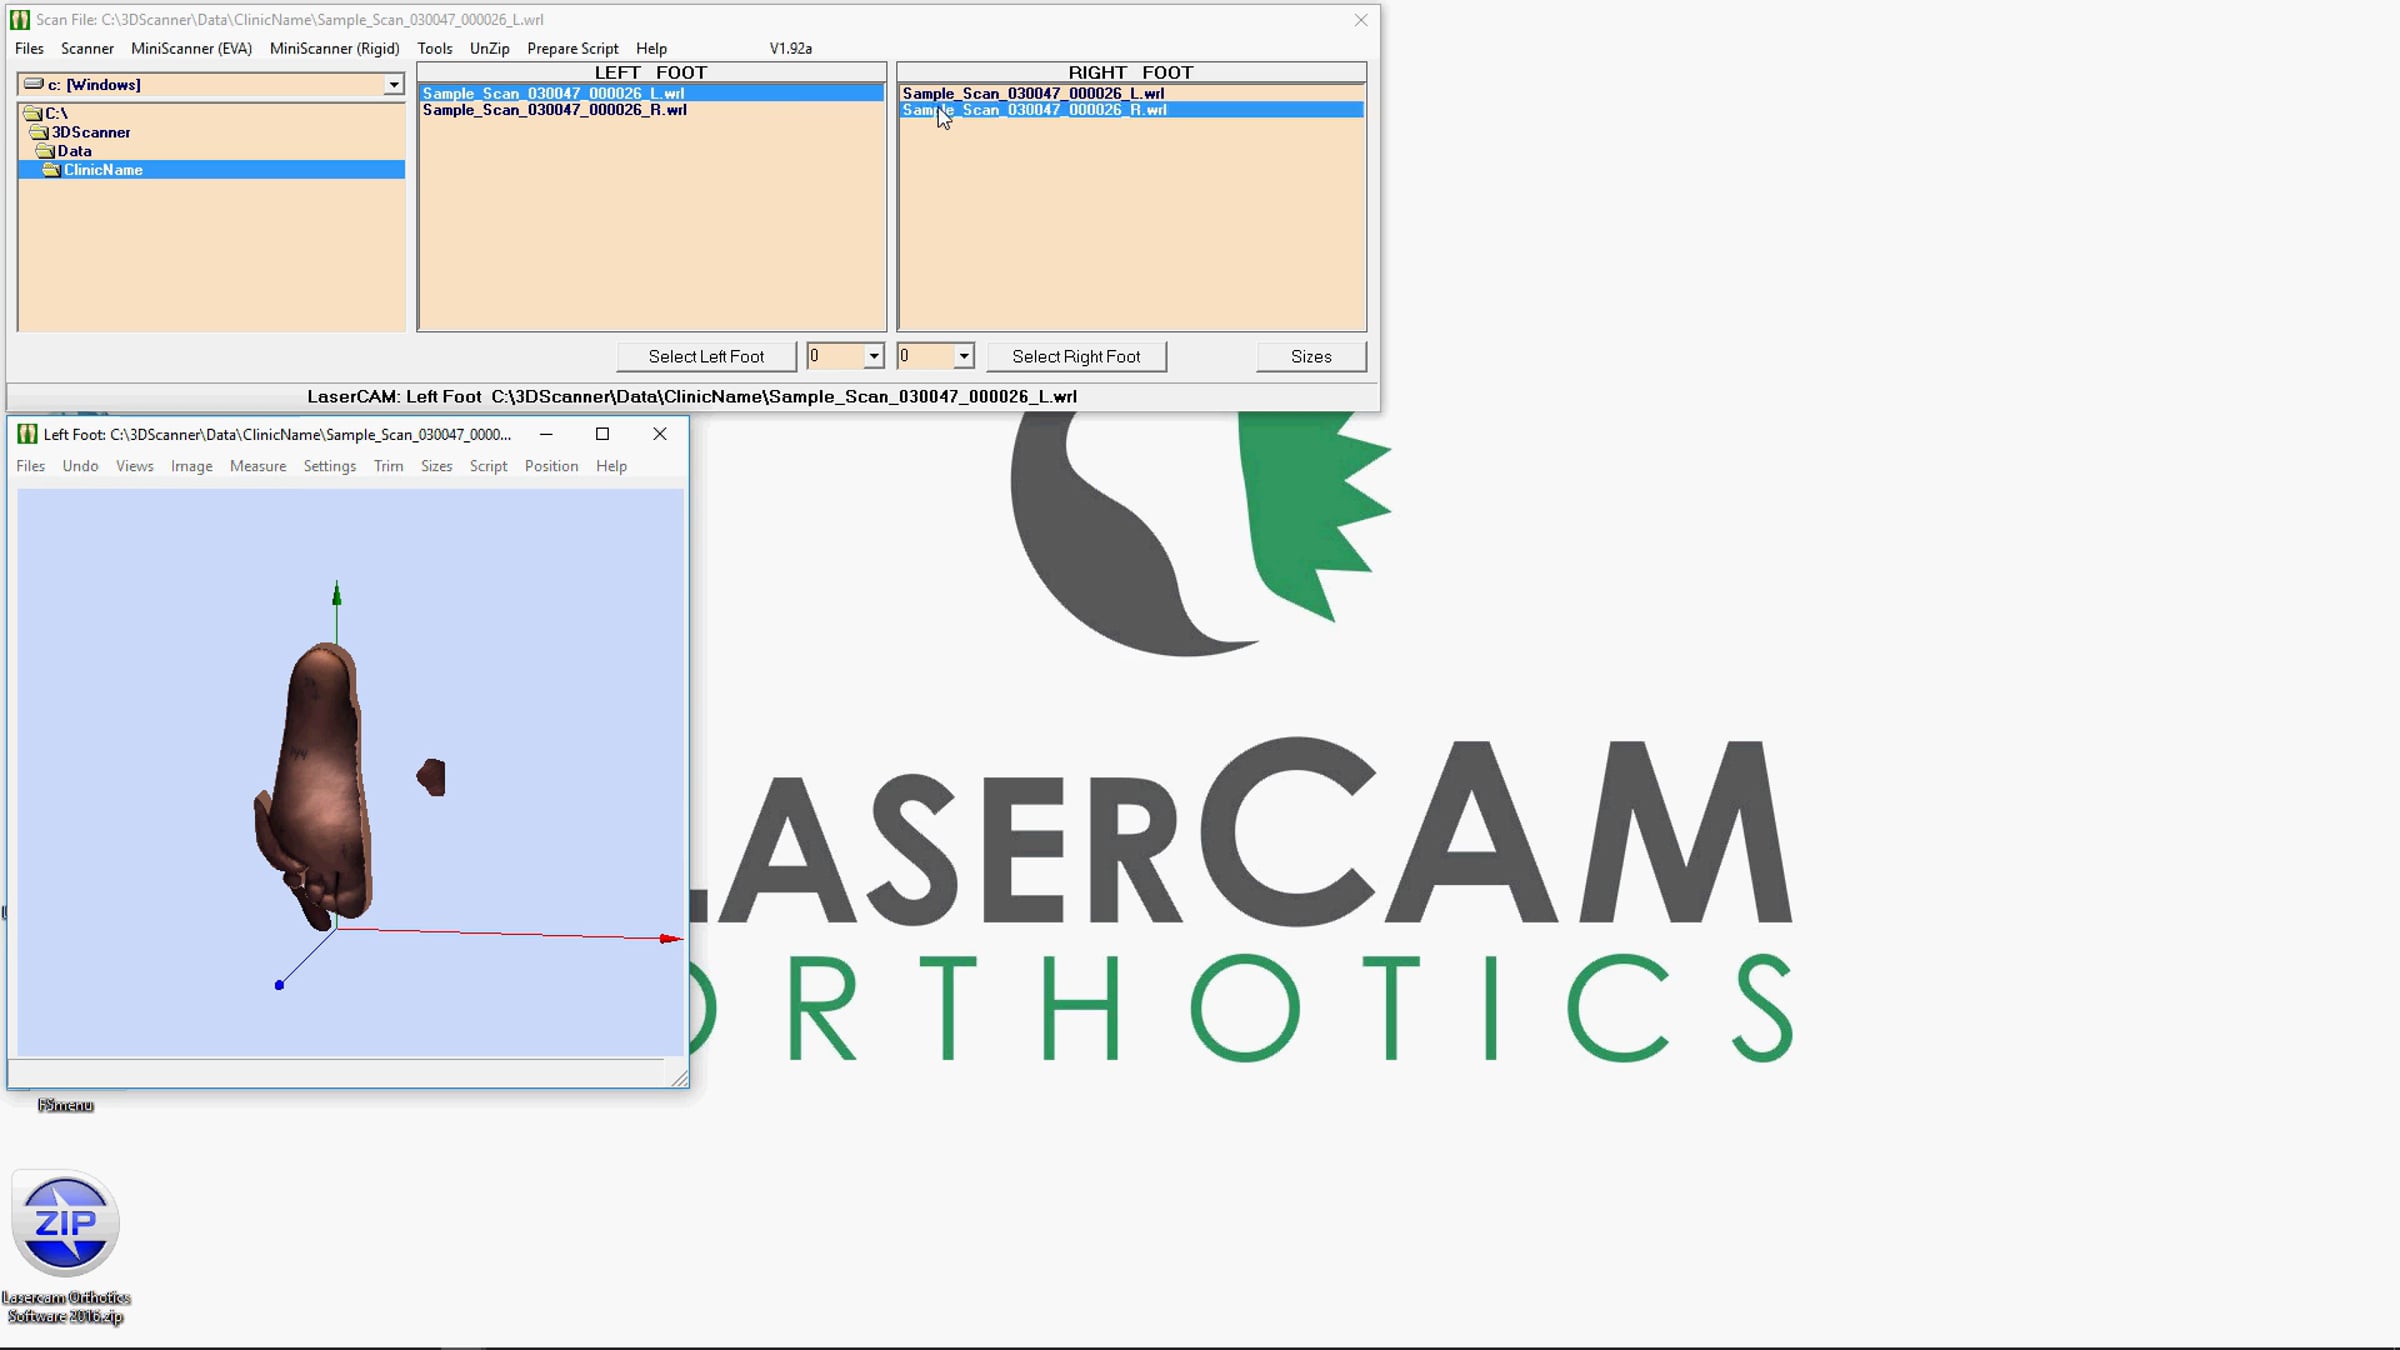This screenshot has height=1350, width=2400.
Task: Click the Select Left Foot button
Action: 706,357
